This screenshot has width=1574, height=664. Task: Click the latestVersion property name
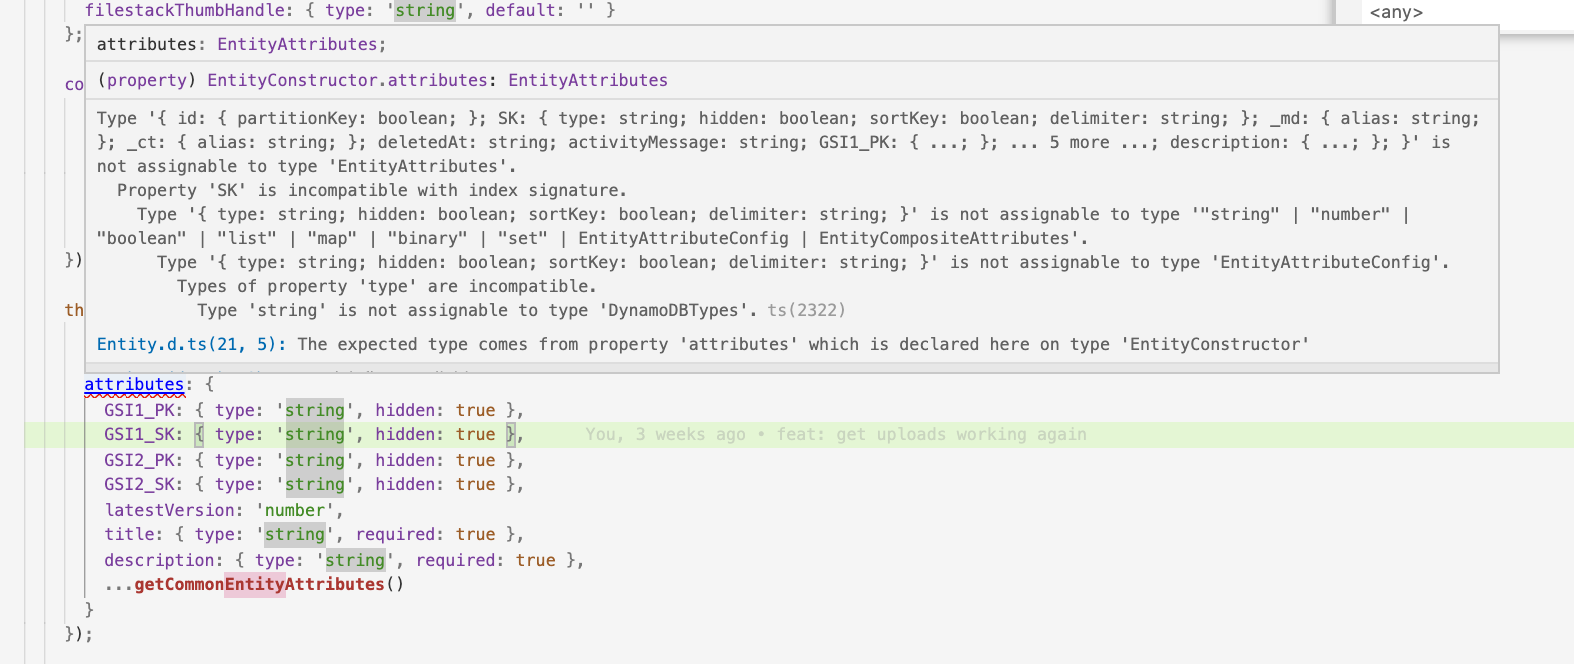click(169, 510)
